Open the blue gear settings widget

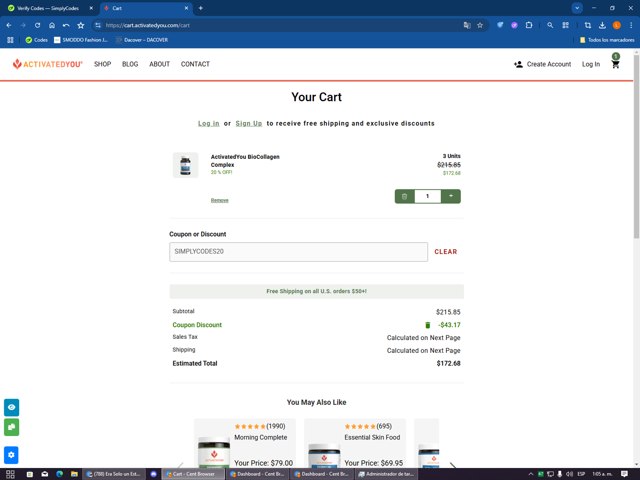click(x=11, y=455)
